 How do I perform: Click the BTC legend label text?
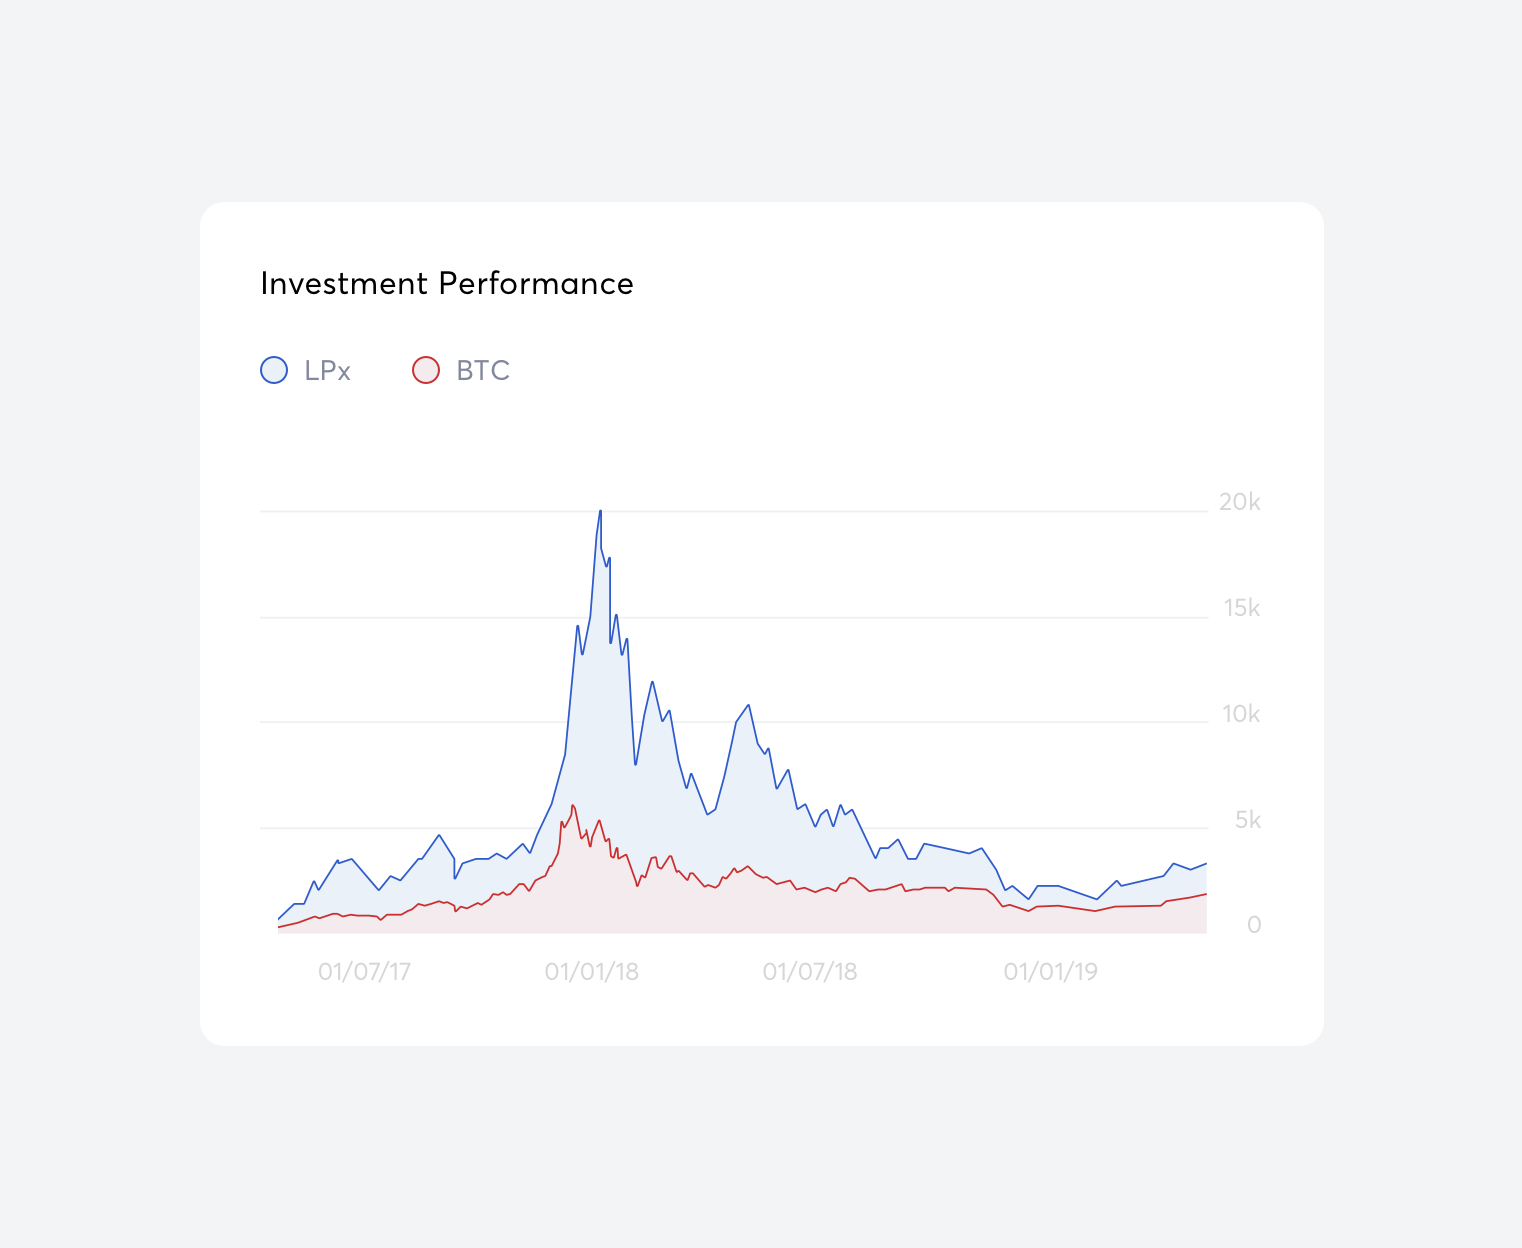[x=483, y=371]
